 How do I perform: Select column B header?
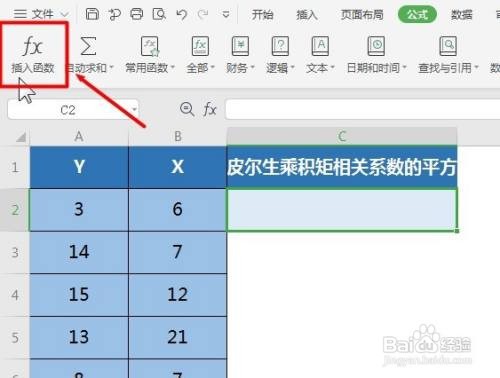178,136
